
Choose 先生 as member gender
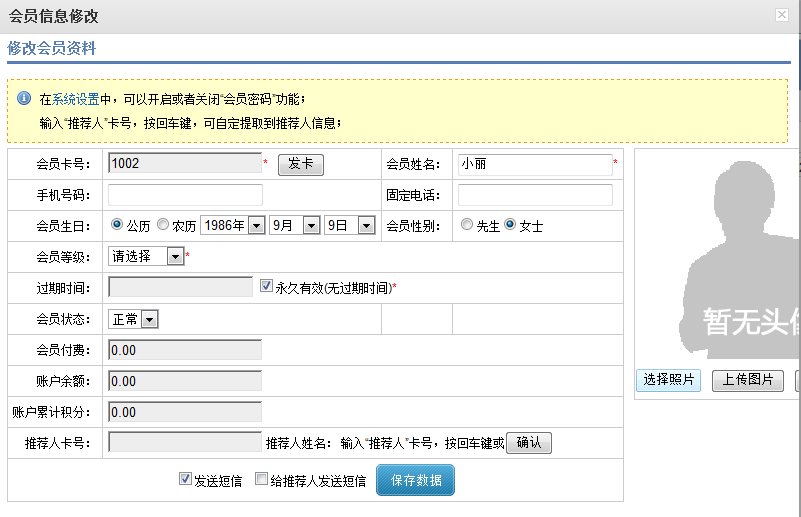click(x=467, y=225)
